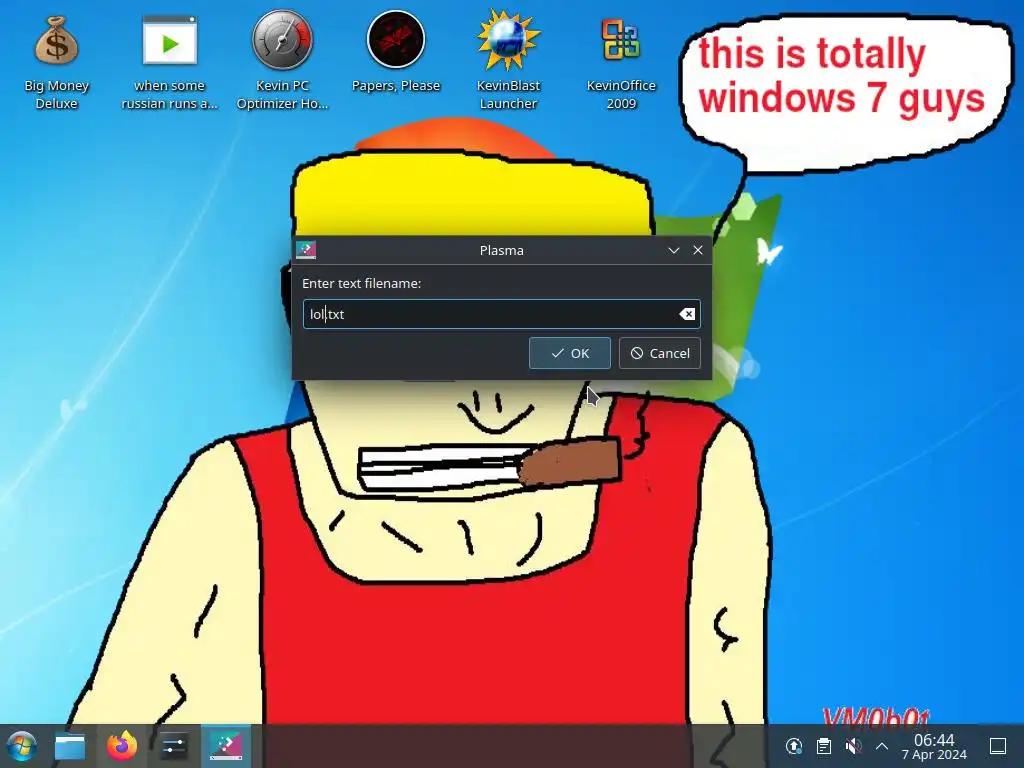Open the clock showing 06:44
This screenshot has width=1024, height=768.
(934, 746)
